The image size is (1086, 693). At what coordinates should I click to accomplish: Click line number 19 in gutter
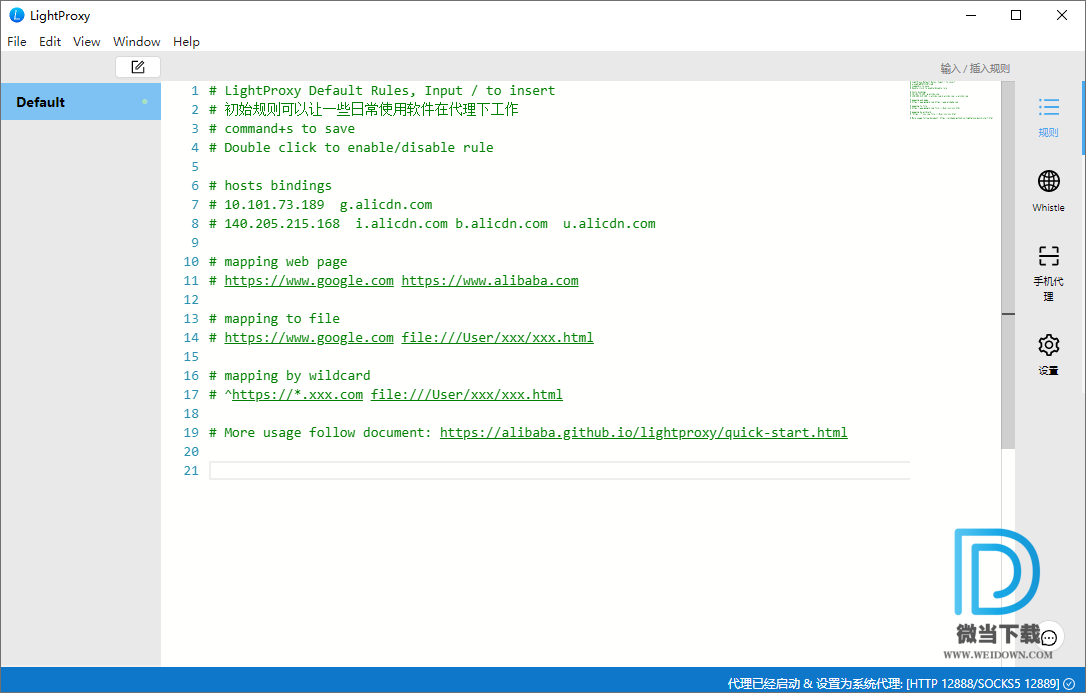tap(191, 433)
